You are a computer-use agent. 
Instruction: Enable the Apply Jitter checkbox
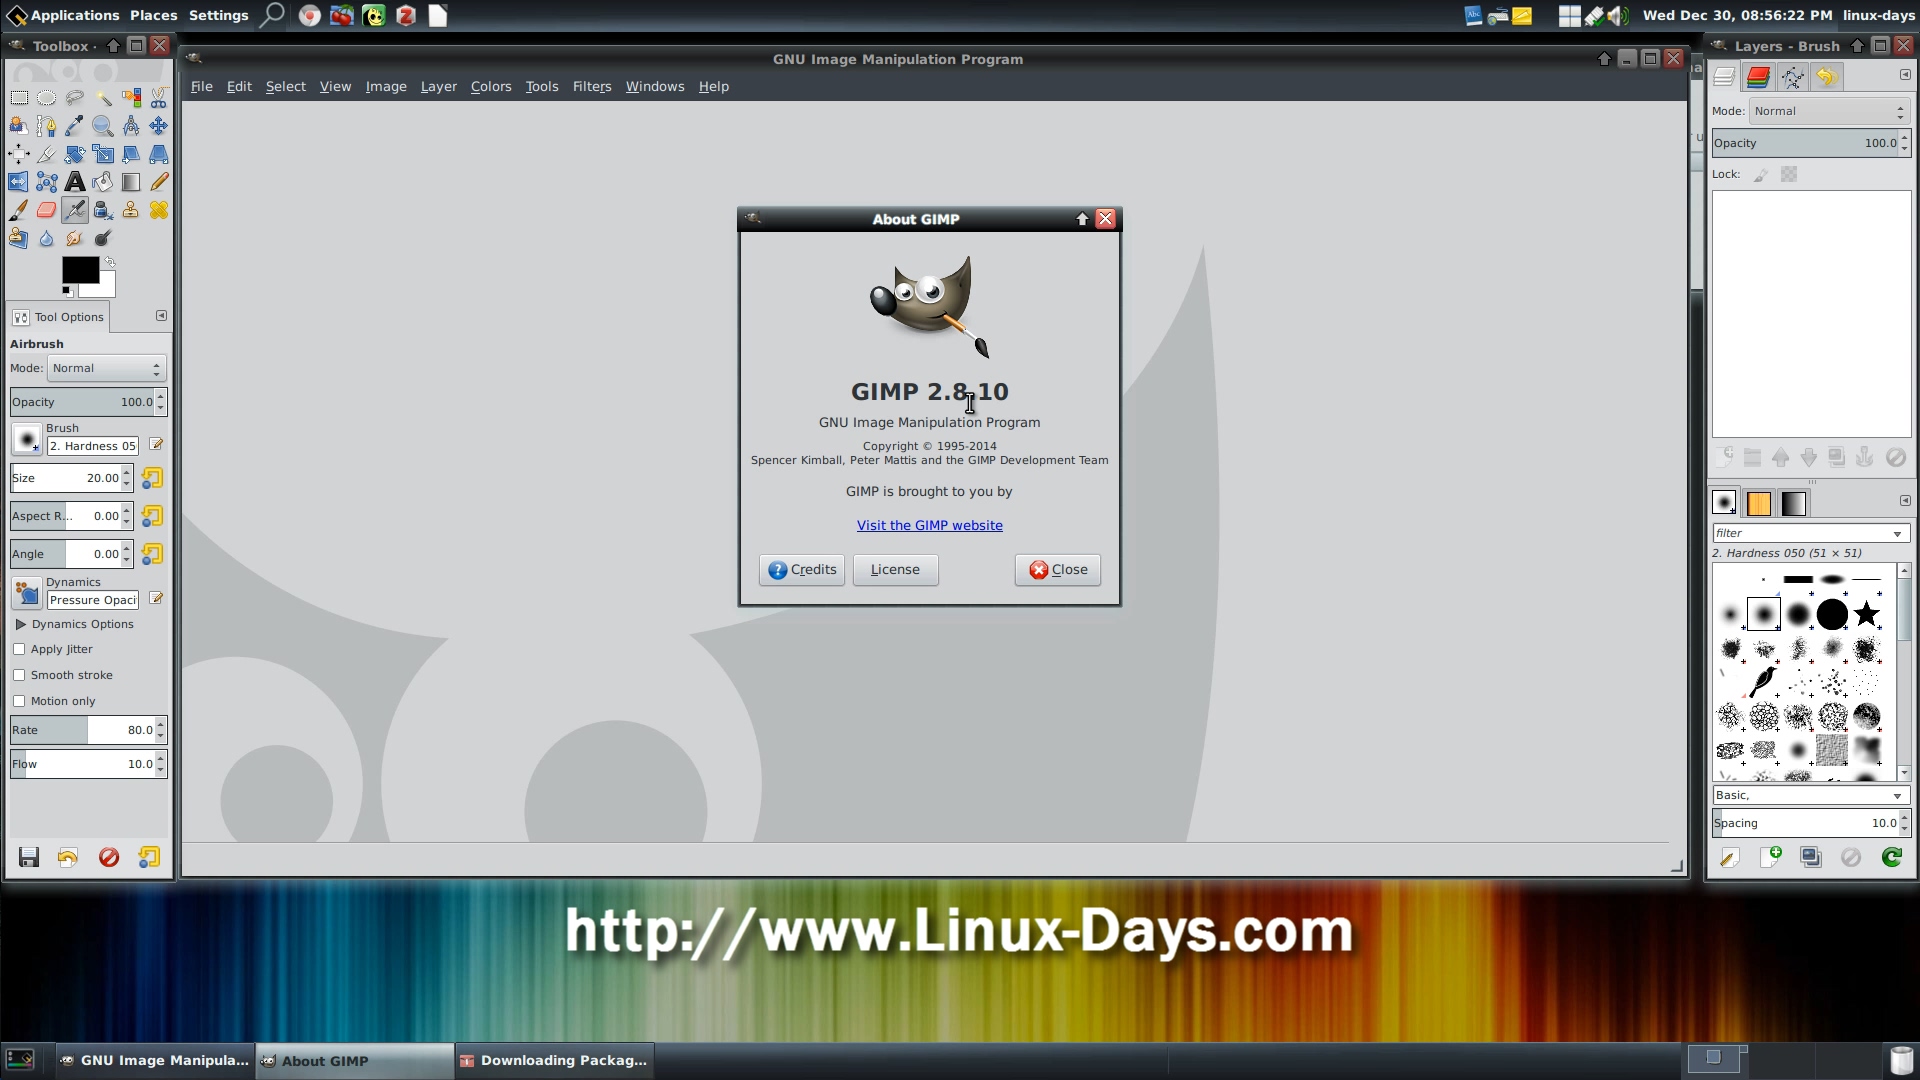point(19,649)
